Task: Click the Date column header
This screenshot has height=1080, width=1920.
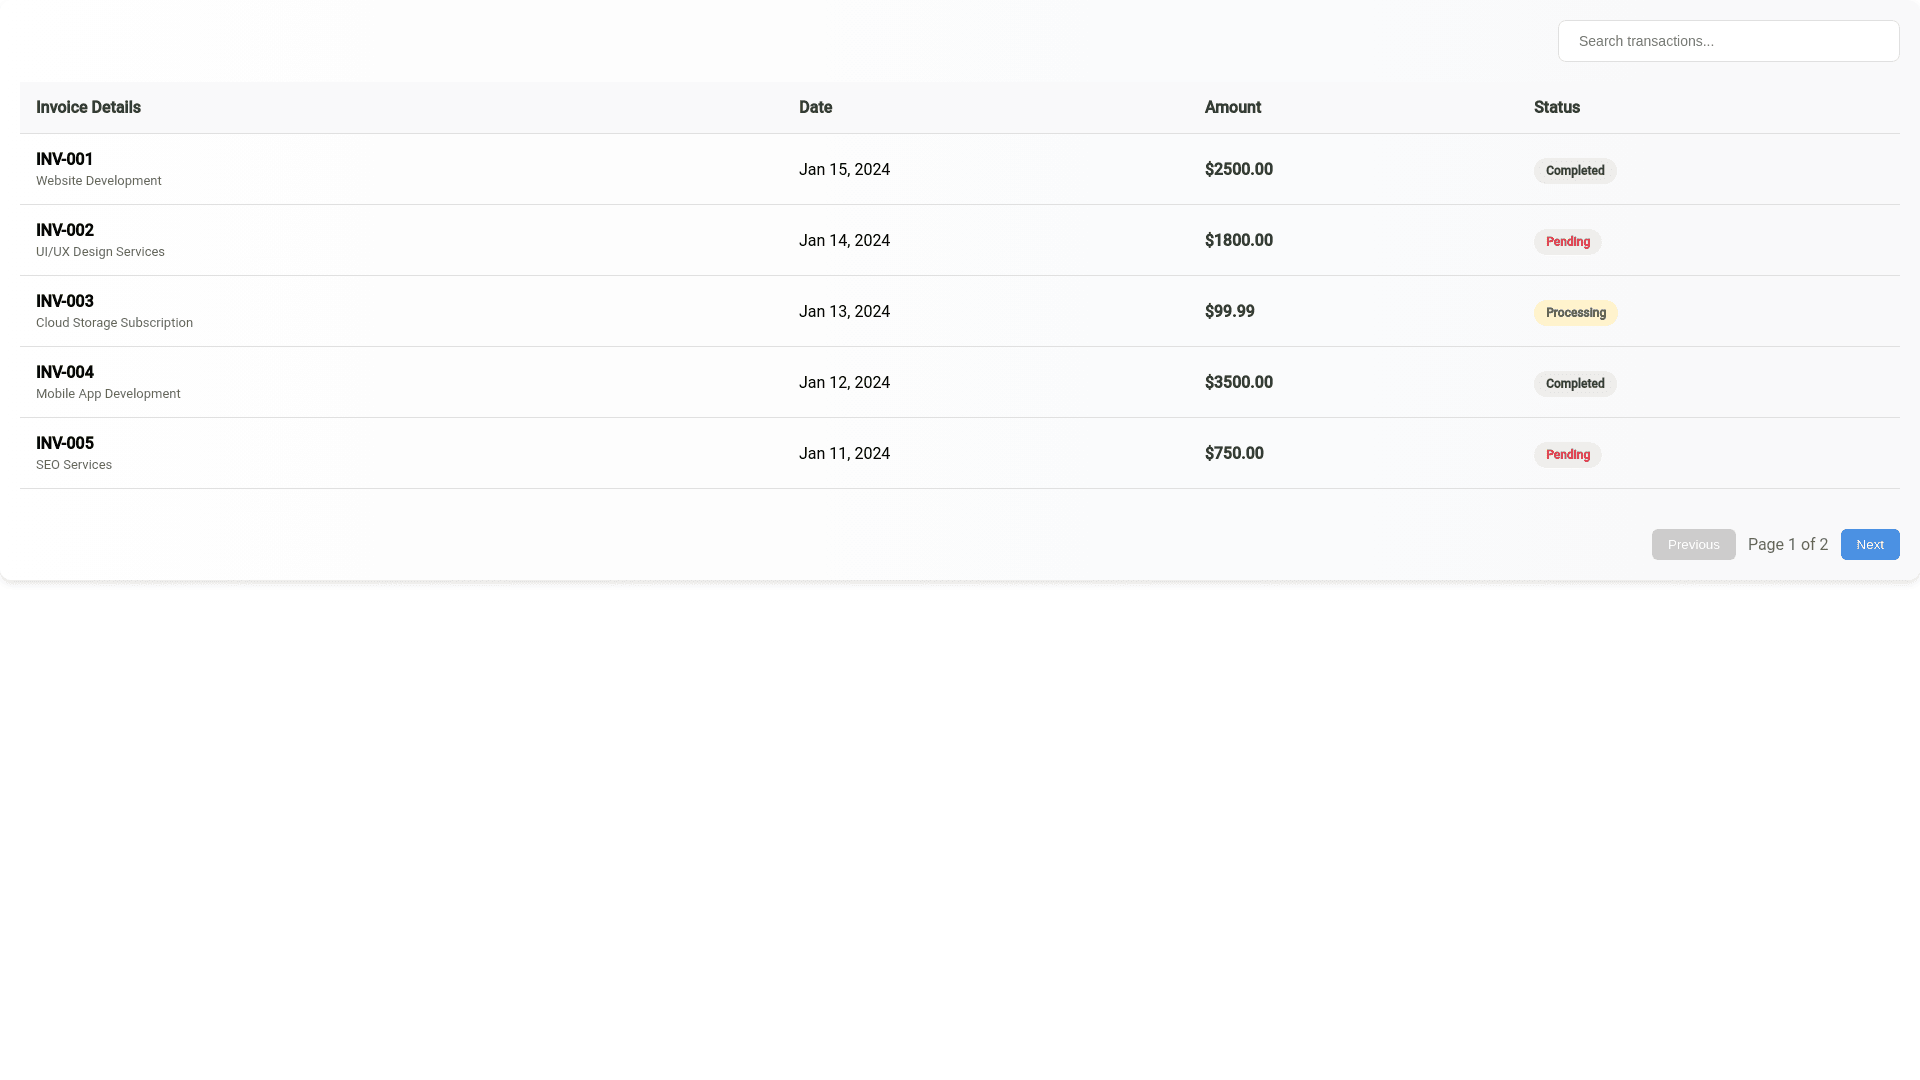Action: (815, 108)
